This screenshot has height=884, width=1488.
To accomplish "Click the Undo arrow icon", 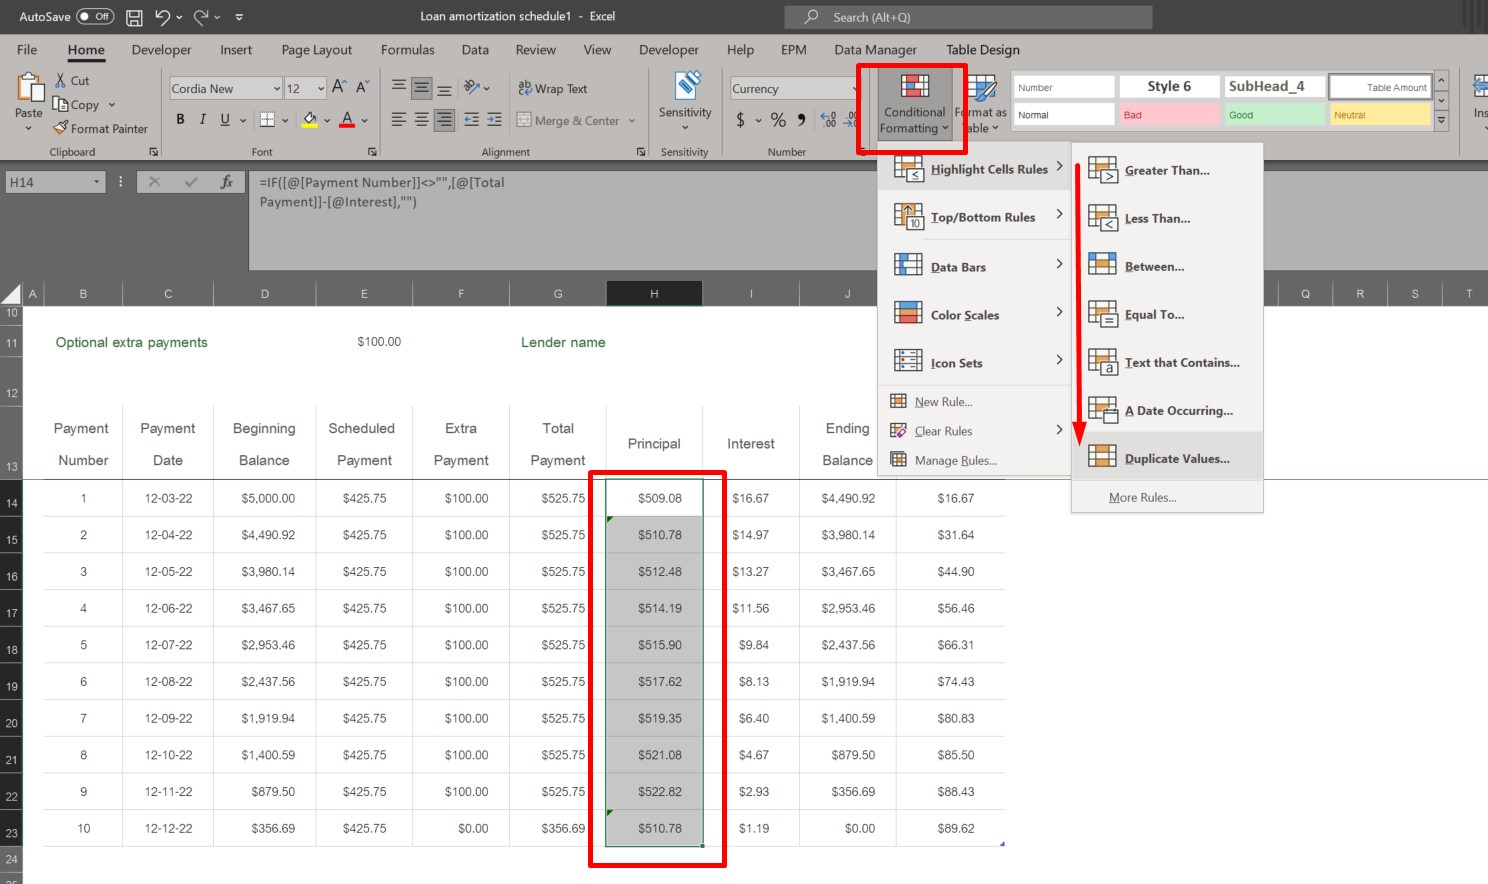I will point(163,17).
